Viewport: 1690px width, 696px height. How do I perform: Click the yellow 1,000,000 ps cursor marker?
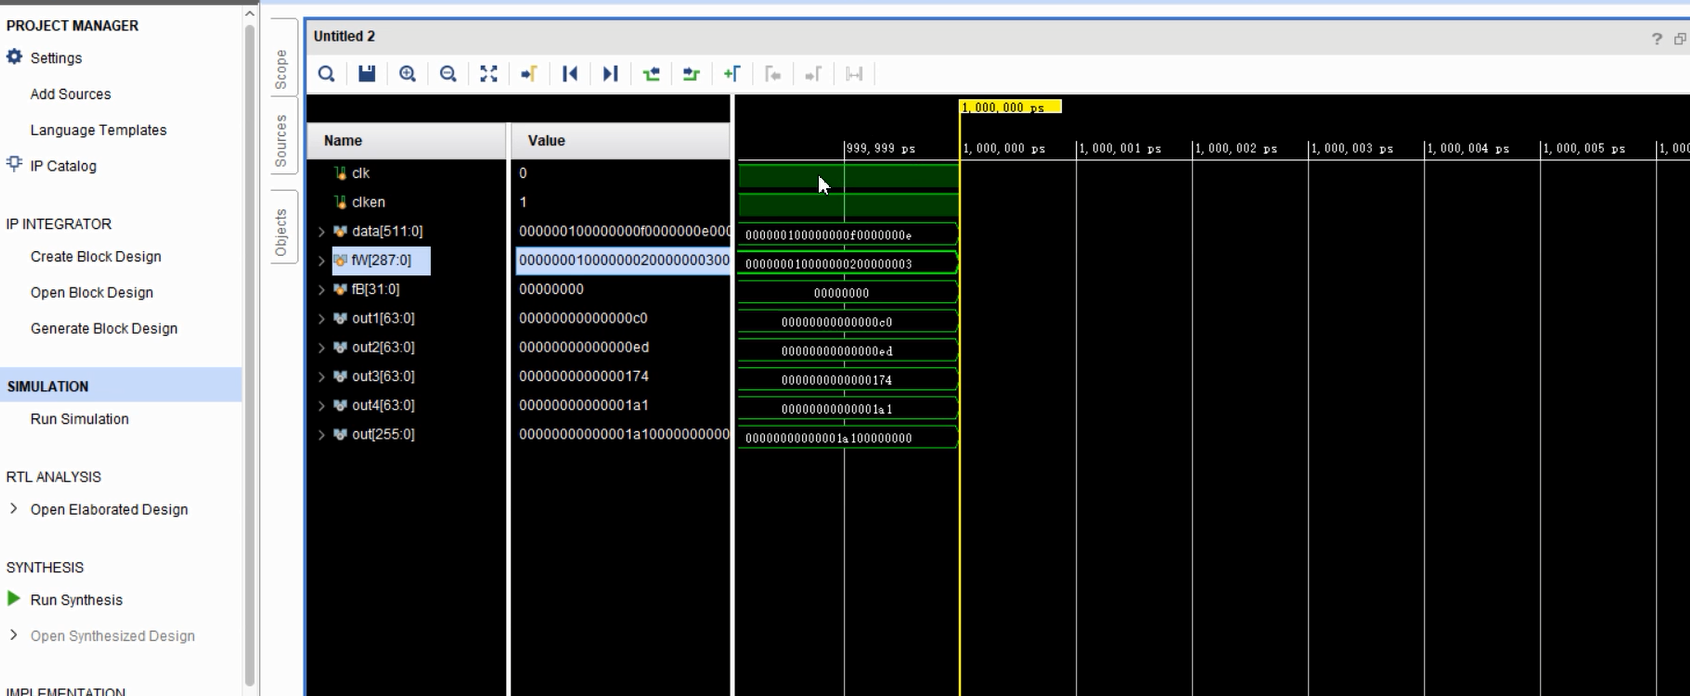1010,107
